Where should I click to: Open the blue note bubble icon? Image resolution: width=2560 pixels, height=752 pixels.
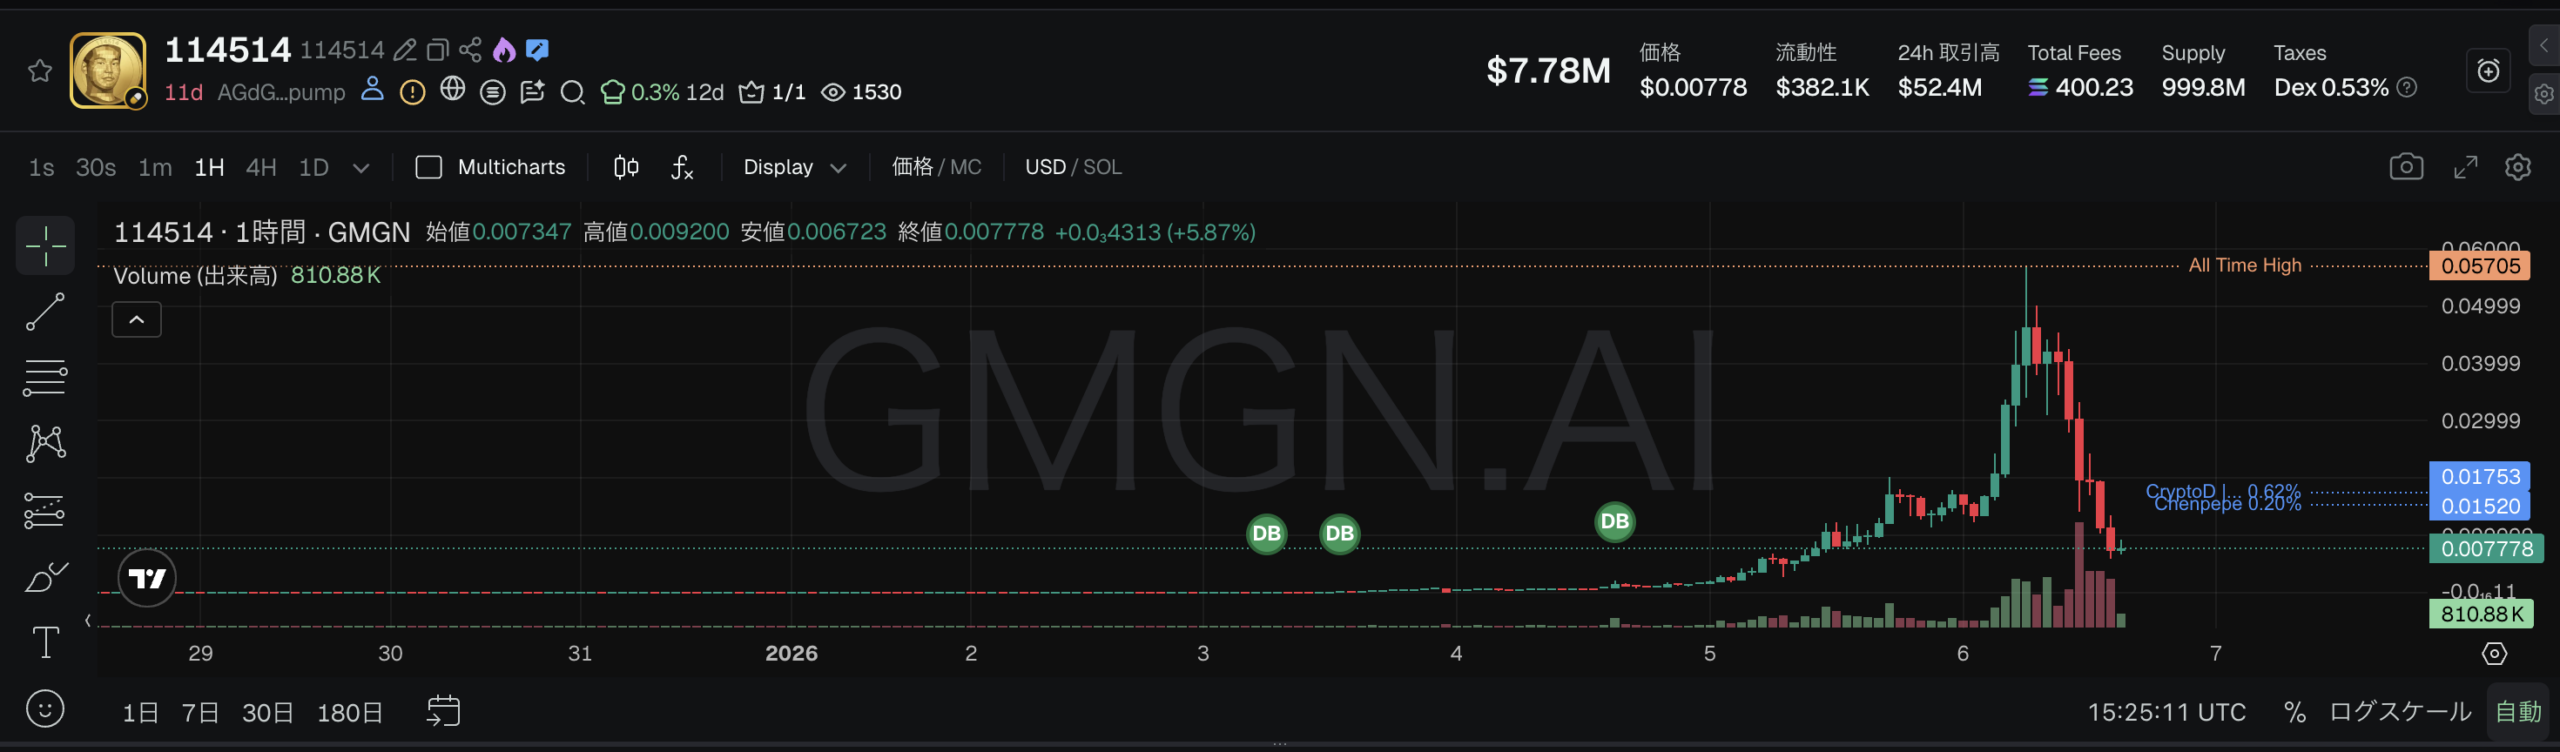[x=537, y=50]
